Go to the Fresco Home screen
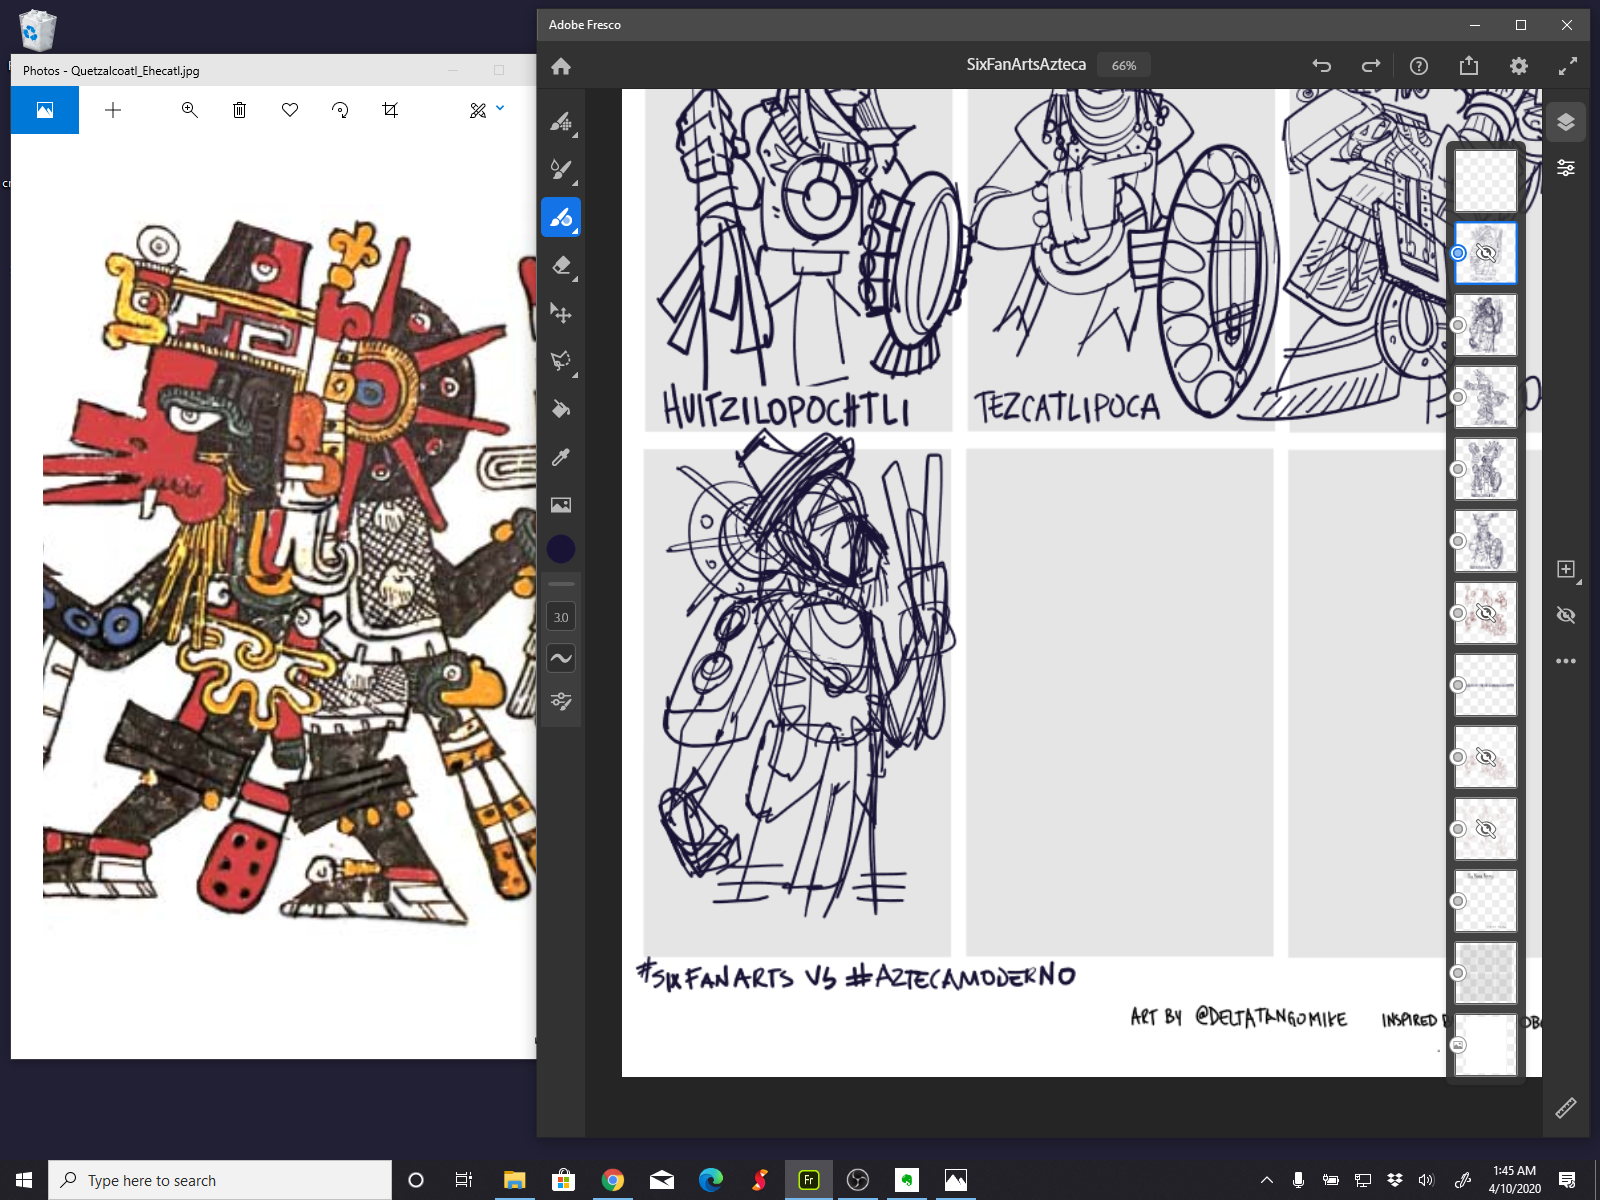The height and width of the screenshot is (1200, 1600). click(x=561, y=66)
